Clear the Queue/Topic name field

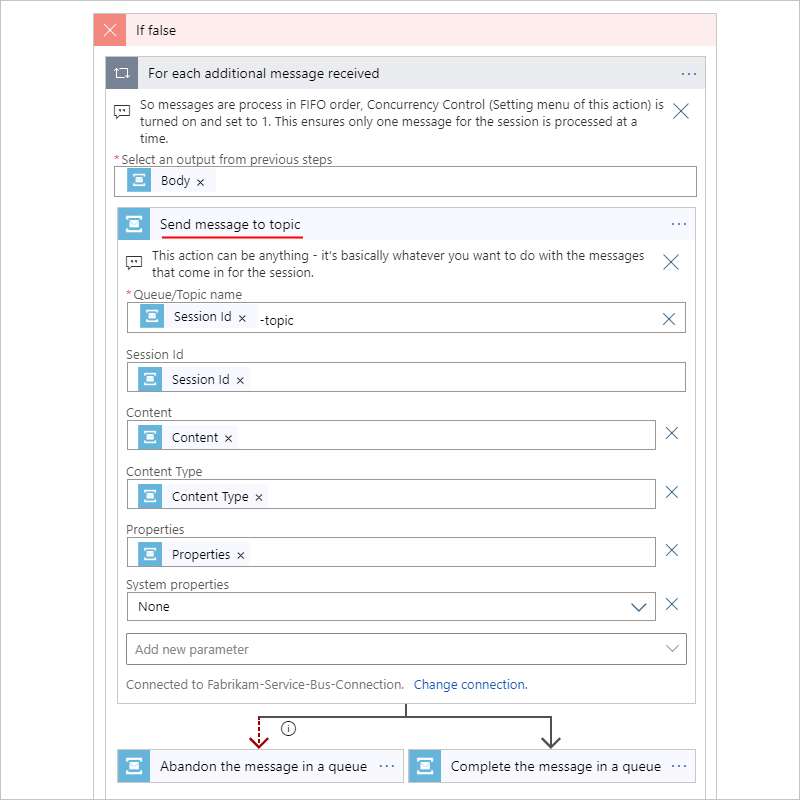tap(668, 319)
